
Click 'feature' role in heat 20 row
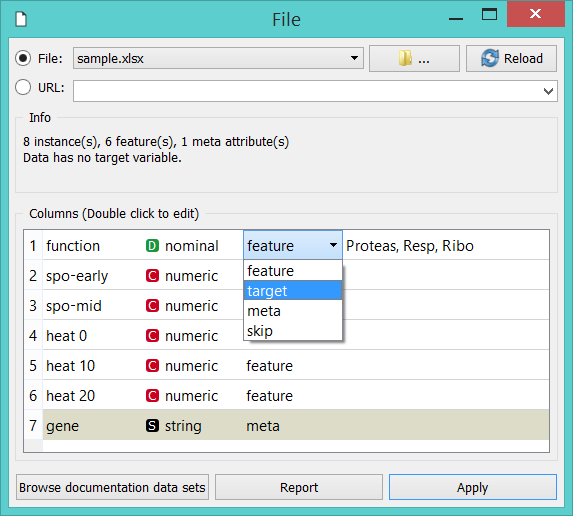click(270, 395)
